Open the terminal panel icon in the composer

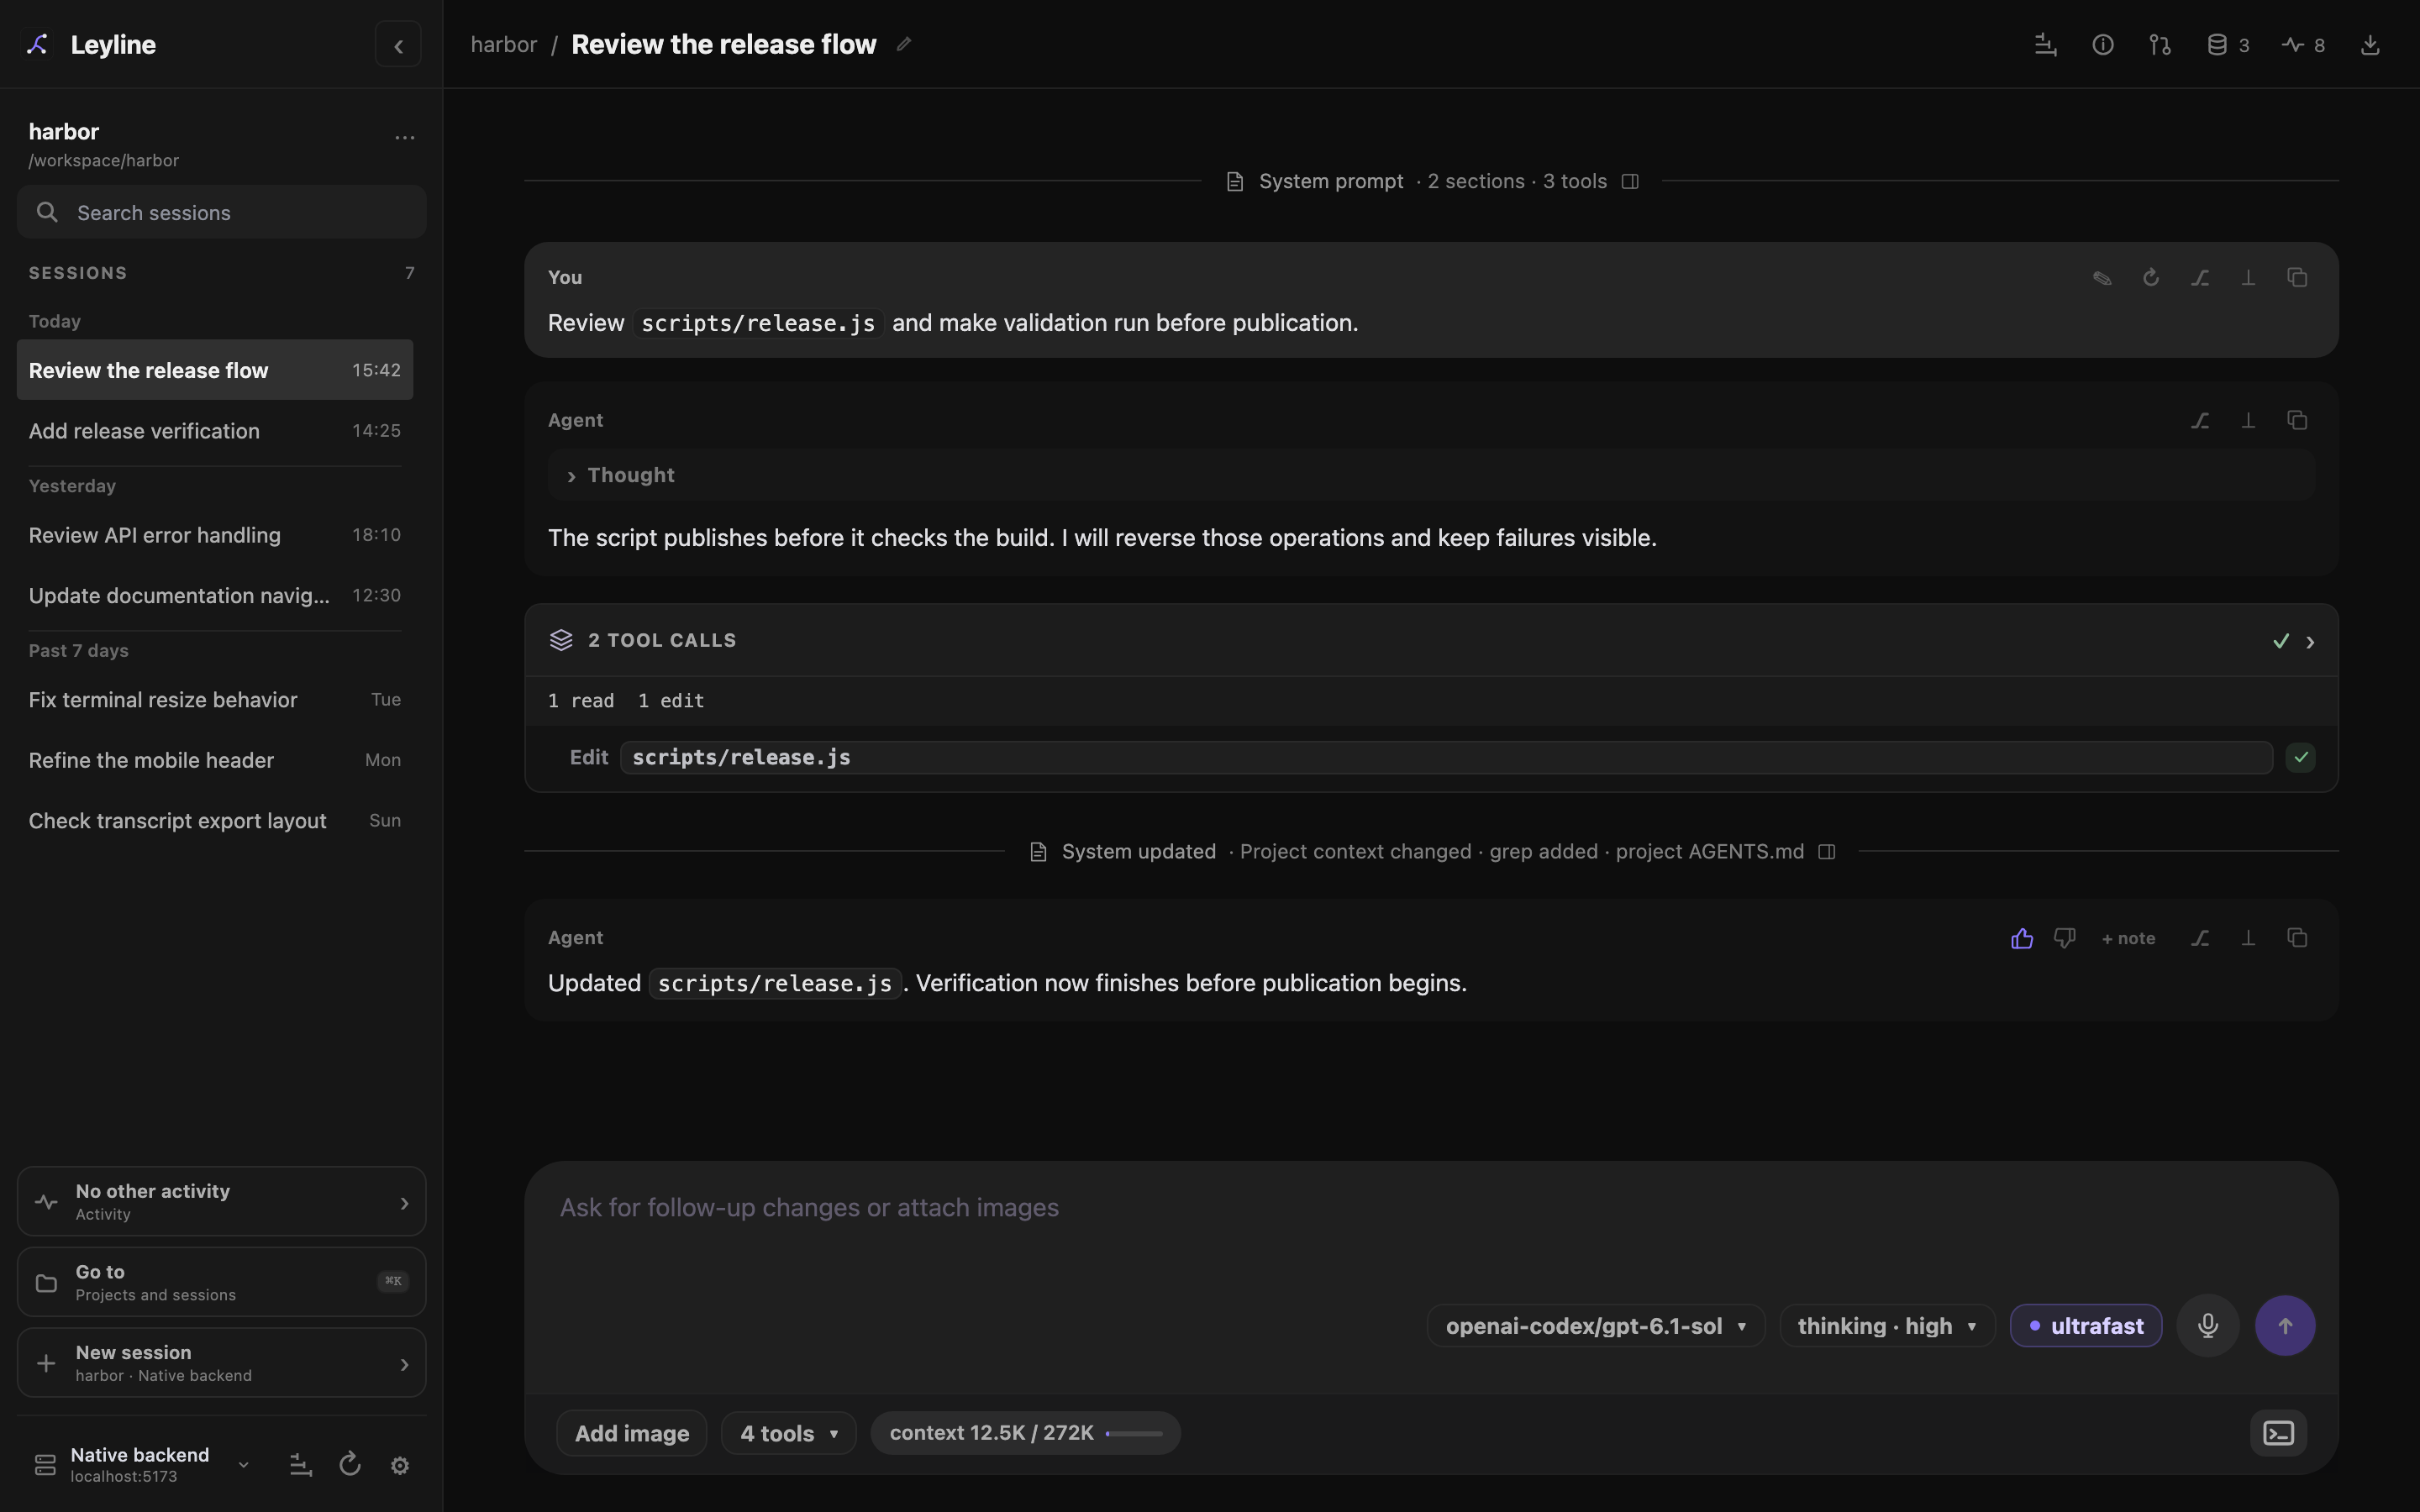coord(2278,1433)
